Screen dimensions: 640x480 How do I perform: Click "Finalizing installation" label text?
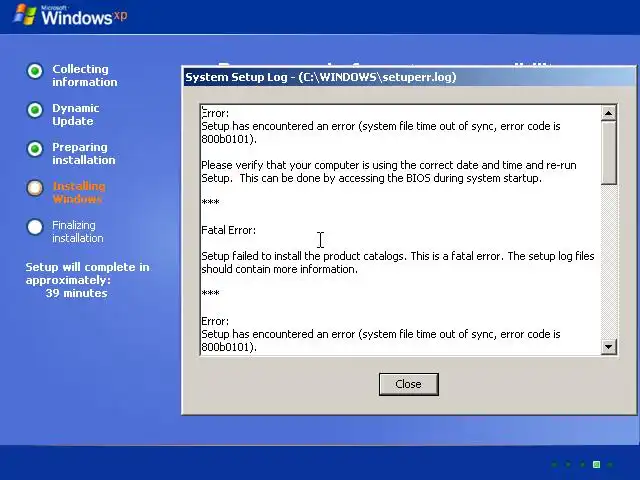click(78, 231)
